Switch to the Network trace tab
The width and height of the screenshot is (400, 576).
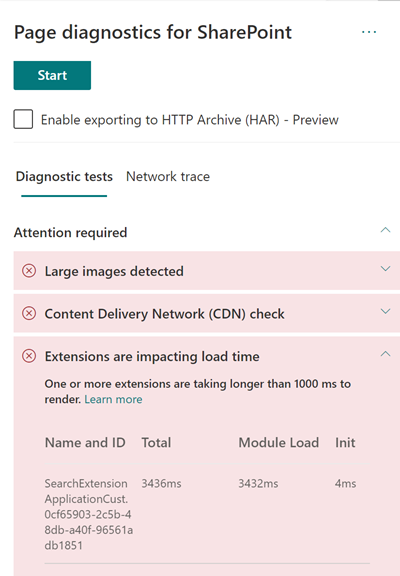pyautogui.click(x=168, y=177)
